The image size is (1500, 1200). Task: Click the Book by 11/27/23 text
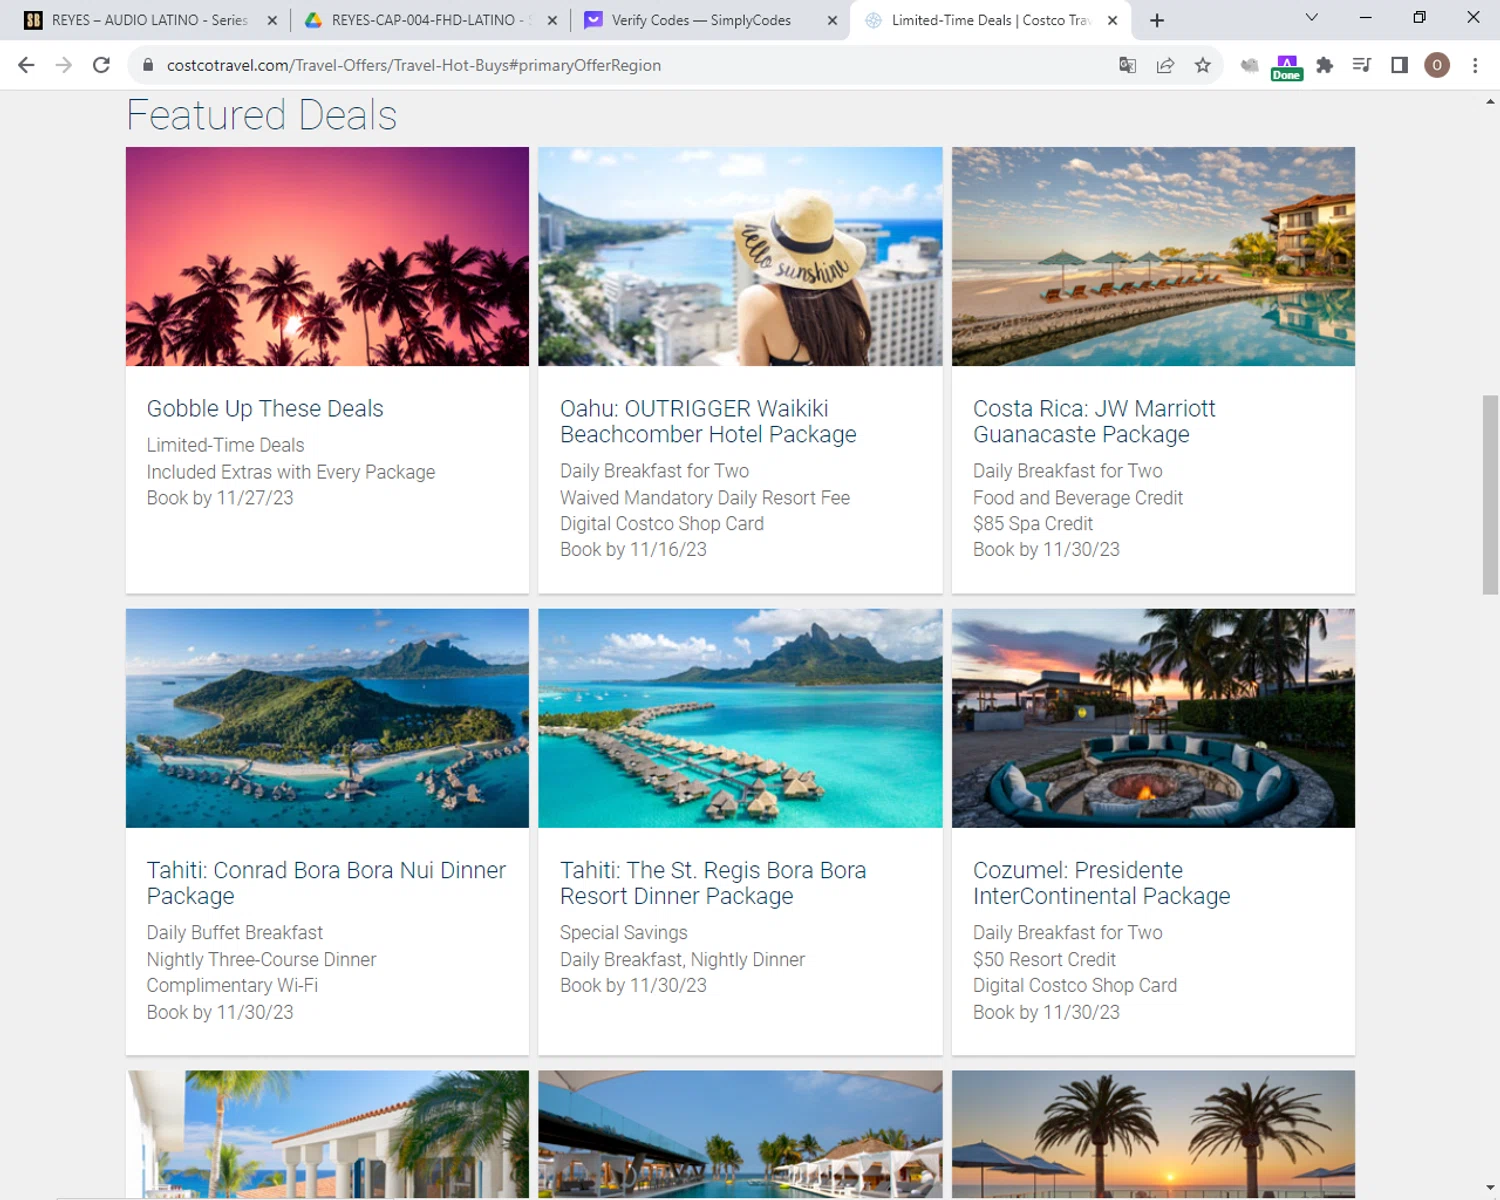220,498
